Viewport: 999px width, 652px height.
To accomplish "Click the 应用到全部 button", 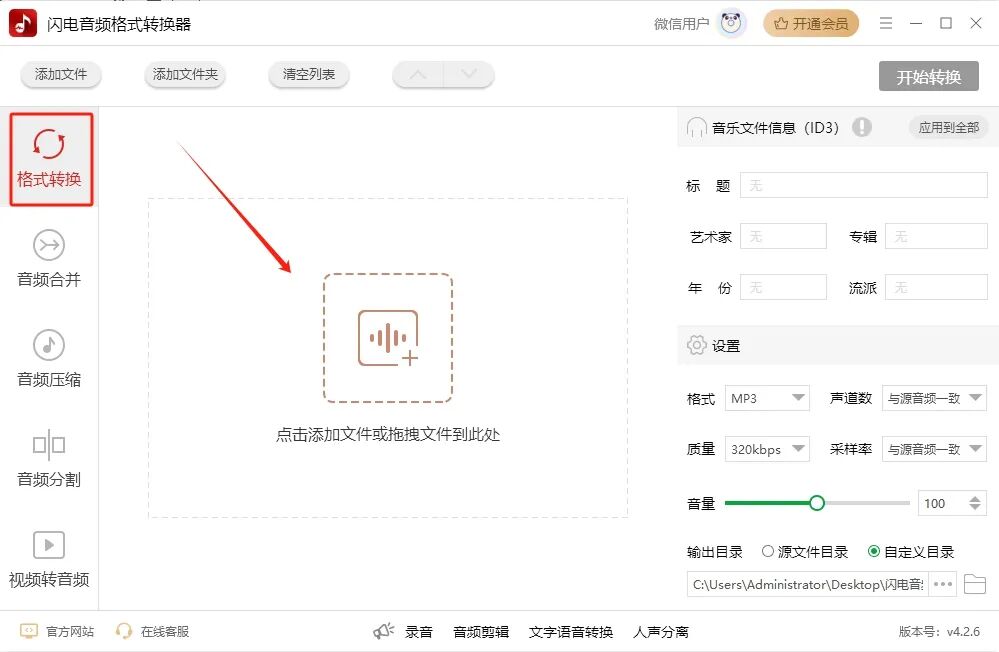I will tap(948, 127).
